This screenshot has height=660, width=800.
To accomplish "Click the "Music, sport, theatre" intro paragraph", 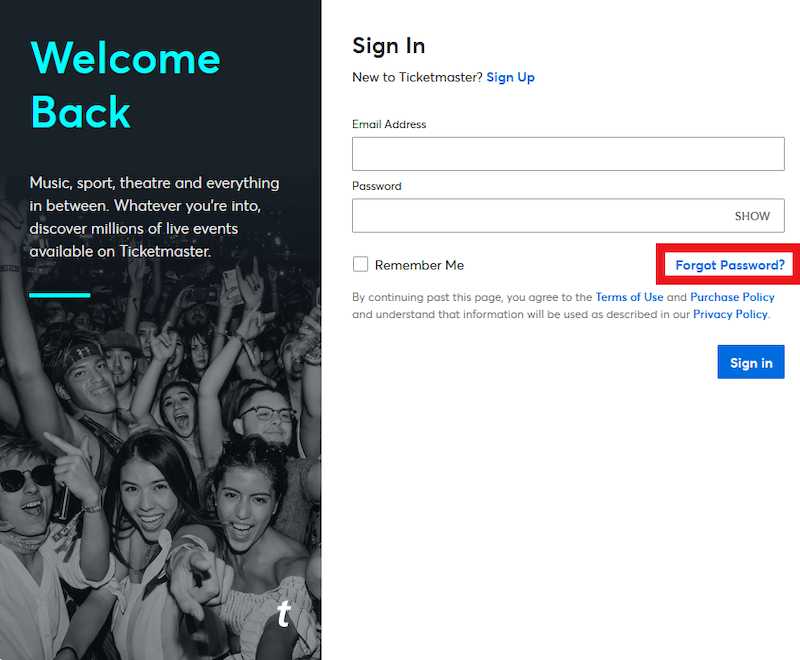I will point(155,217).
